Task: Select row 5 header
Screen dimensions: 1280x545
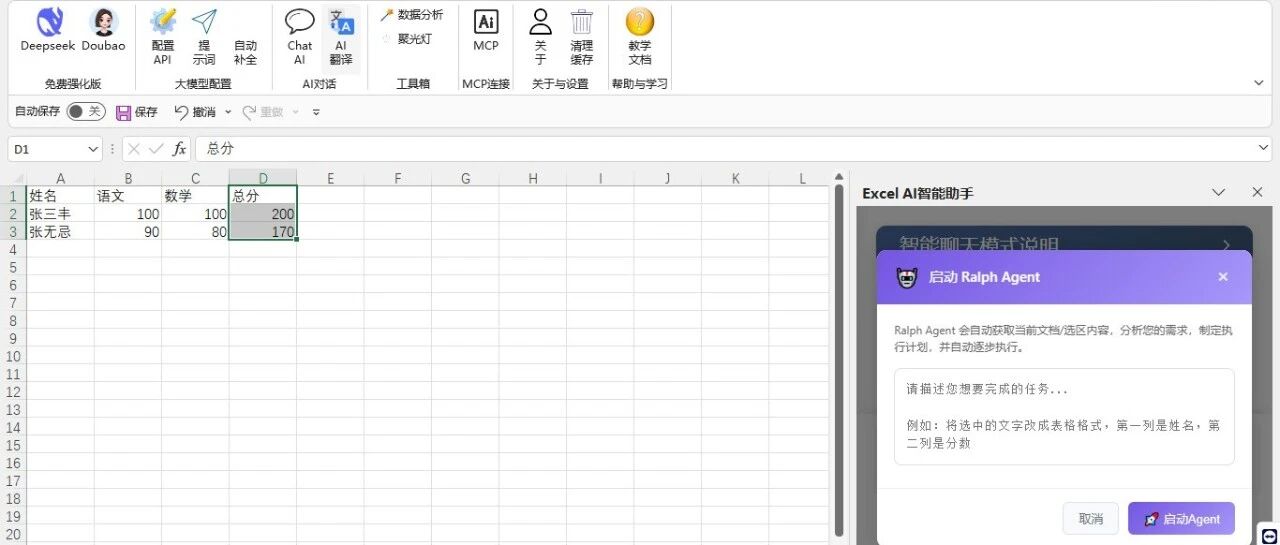Action: coord(13,268)
